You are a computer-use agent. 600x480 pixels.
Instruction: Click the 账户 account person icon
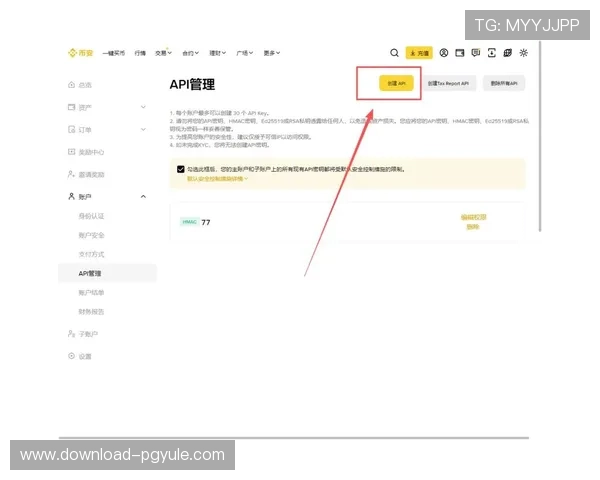coord(71,196)
